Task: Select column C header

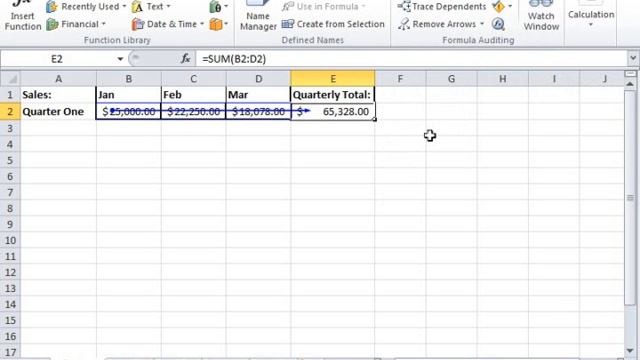Action: [x=193, y=79]
